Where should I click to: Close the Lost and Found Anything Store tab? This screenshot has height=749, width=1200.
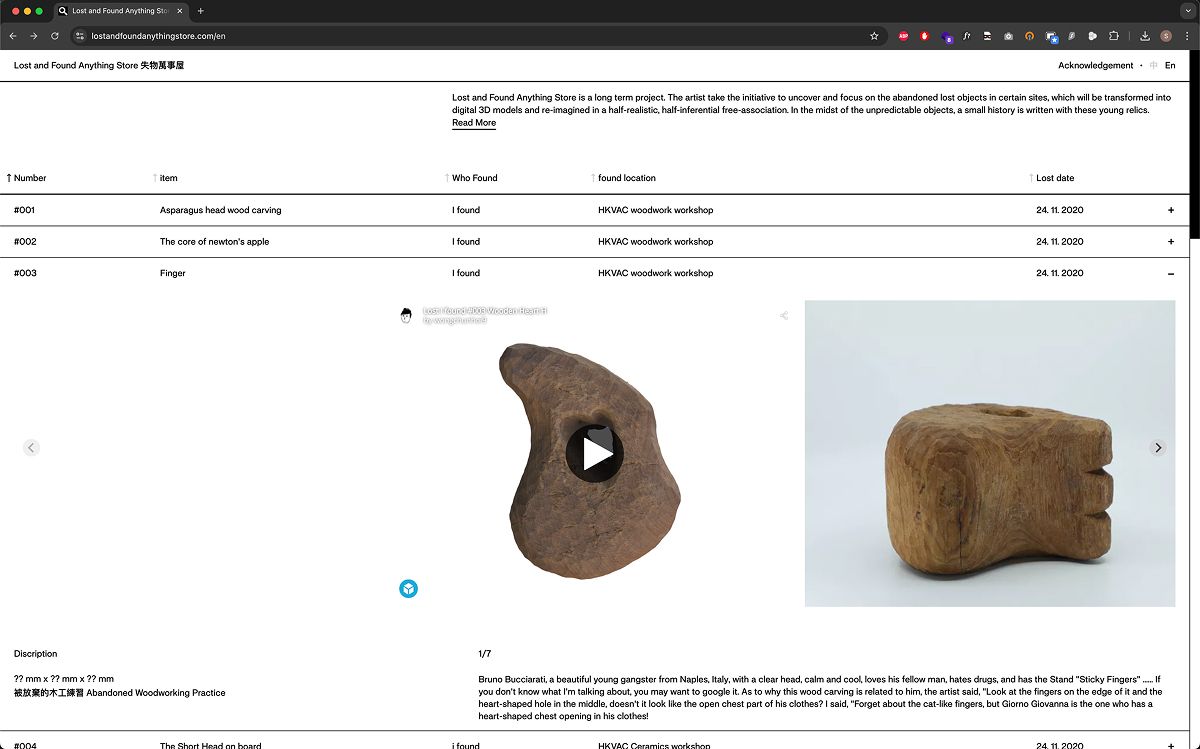point(179,11)
